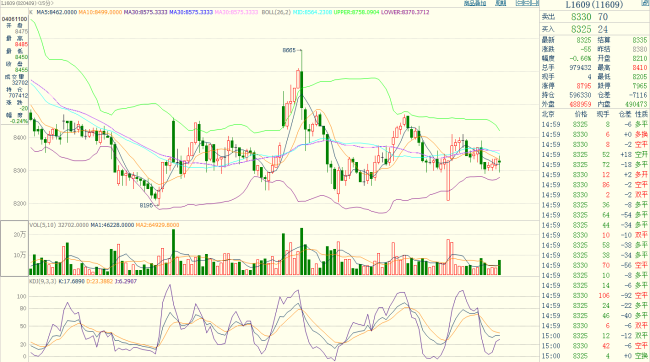Select the 持仓 707412 value in left panel
Screen dimensions: 650x362
click(19, 95)
